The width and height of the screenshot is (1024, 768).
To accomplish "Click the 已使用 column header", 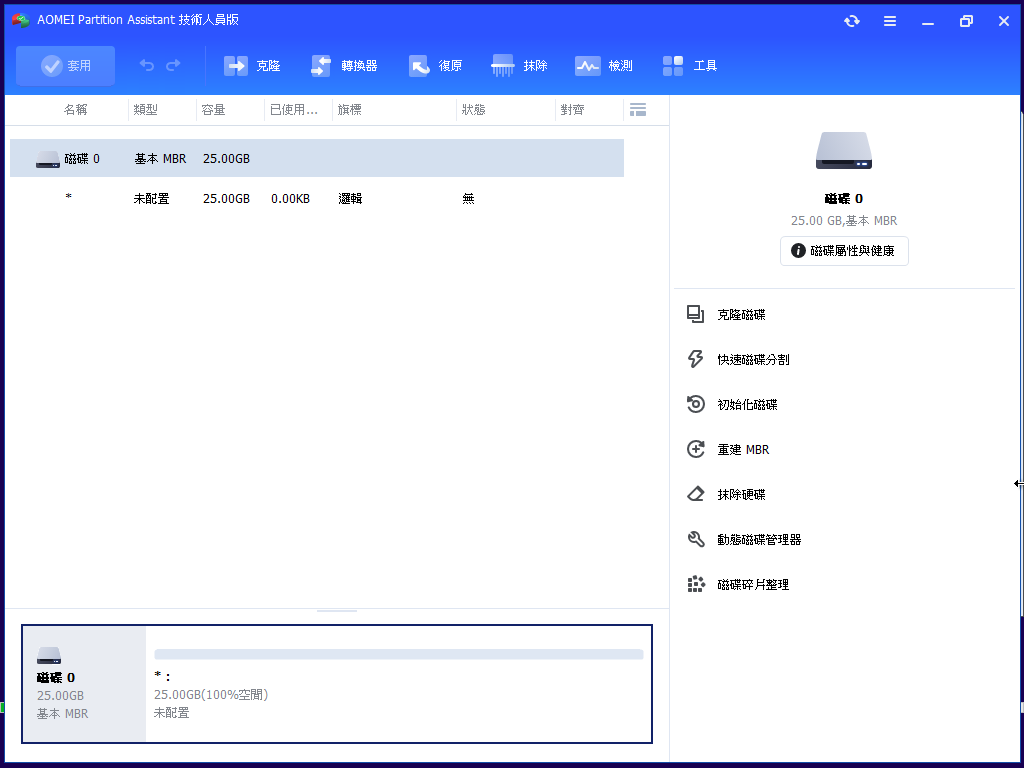I will (294, 110).
